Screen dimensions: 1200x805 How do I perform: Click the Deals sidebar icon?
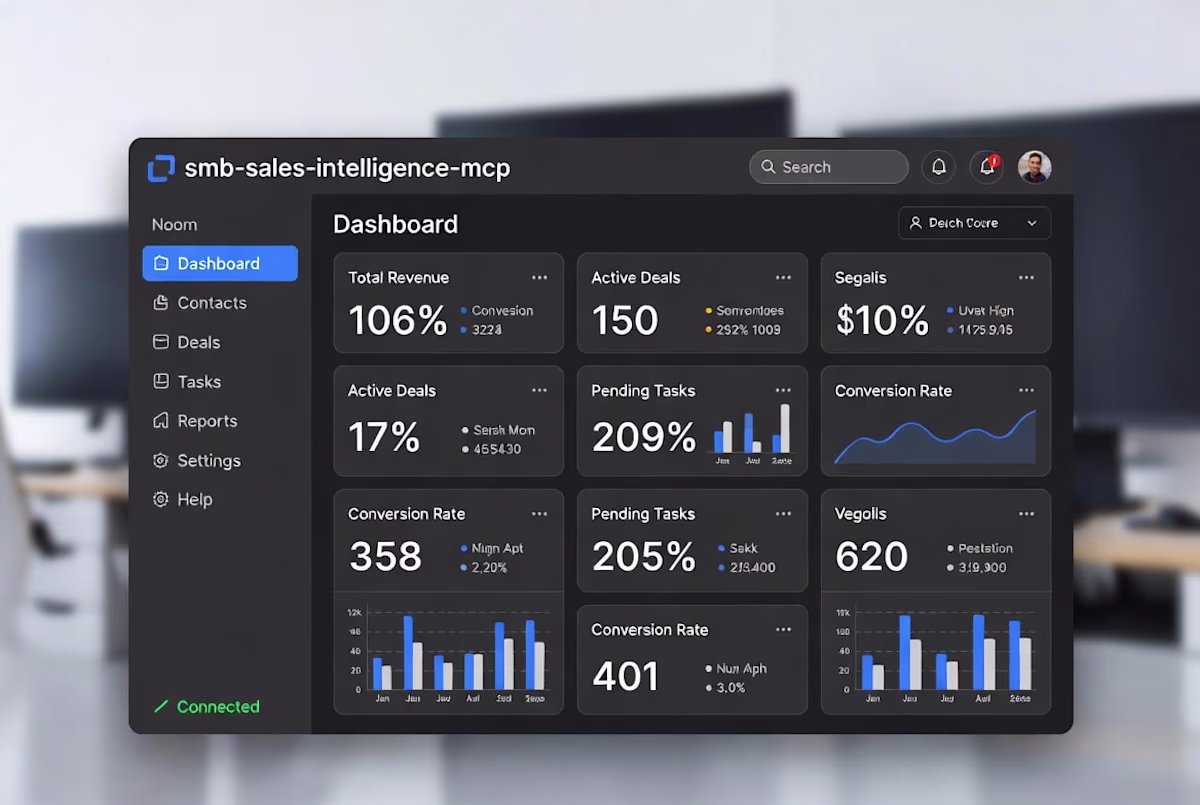(x=160, y=342)
